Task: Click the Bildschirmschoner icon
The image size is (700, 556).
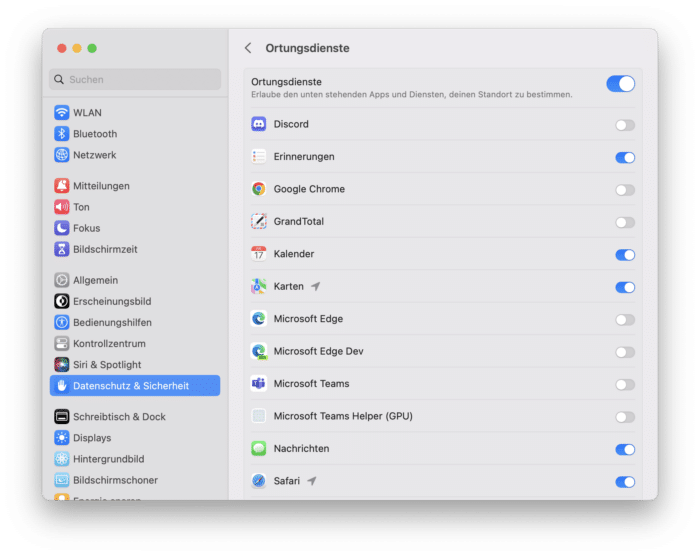Action: click(x=62, y=480)
